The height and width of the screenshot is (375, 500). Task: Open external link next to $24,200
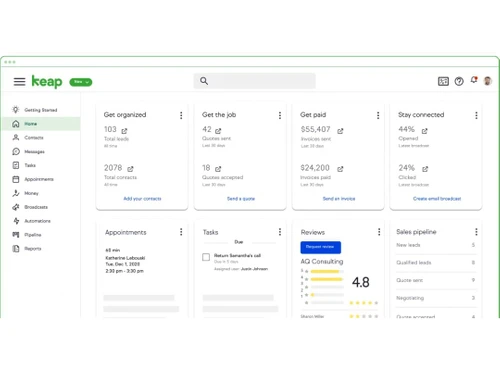340,169
